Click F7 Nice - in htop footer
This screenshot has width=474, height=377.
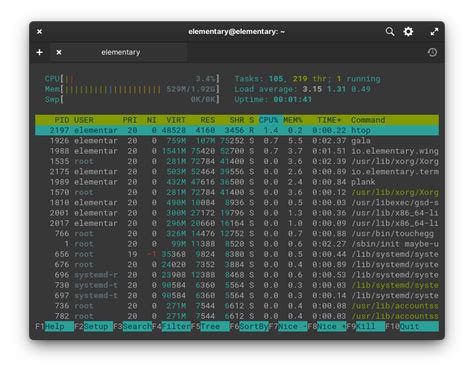[288, 326]
